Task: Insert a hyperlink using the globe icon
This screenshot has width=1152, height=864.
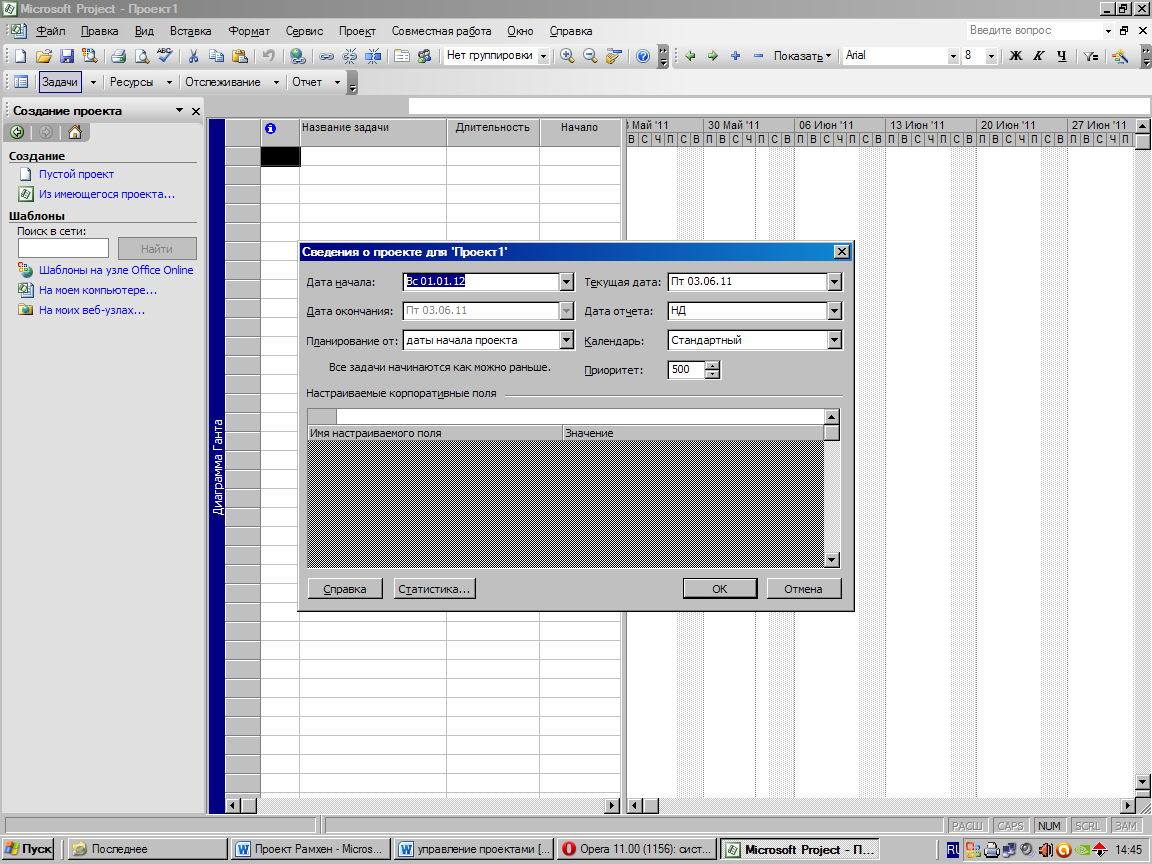Action: (x=298, y=56)
